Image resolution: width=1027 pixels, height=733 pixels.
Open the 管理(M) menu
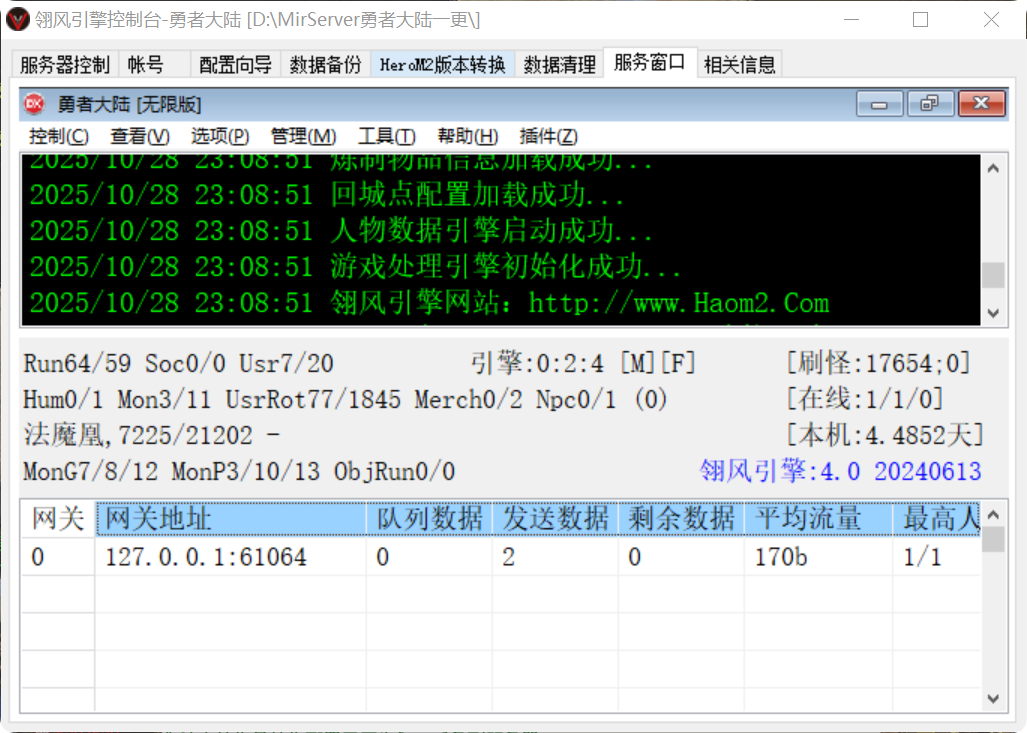pyautogui.click(x=302, y=136)
